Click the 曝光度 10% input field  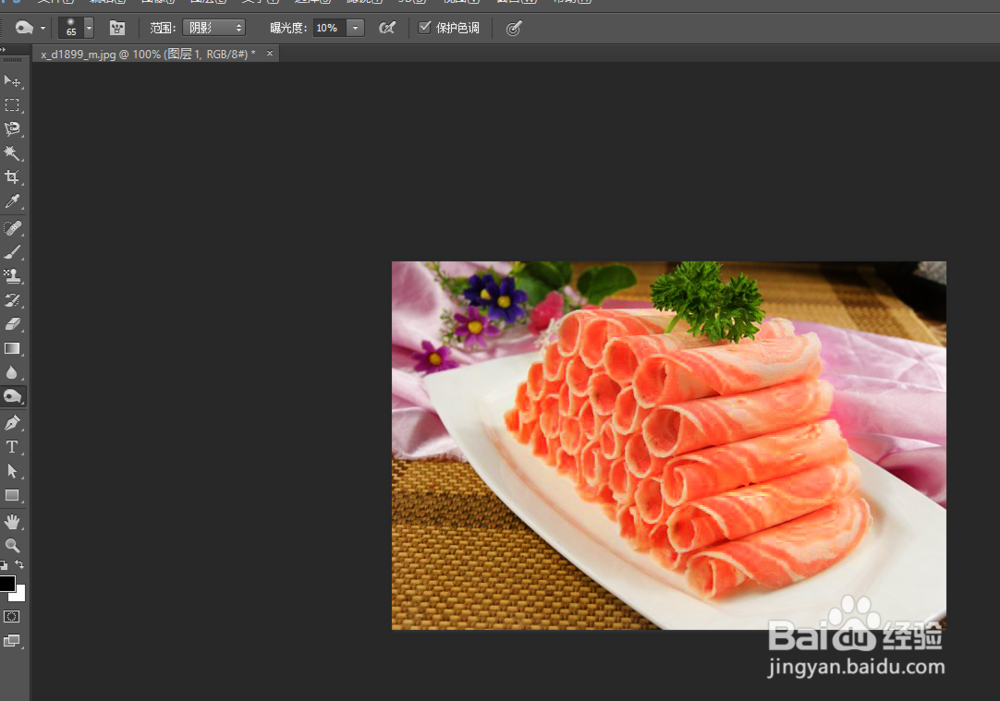329,28
